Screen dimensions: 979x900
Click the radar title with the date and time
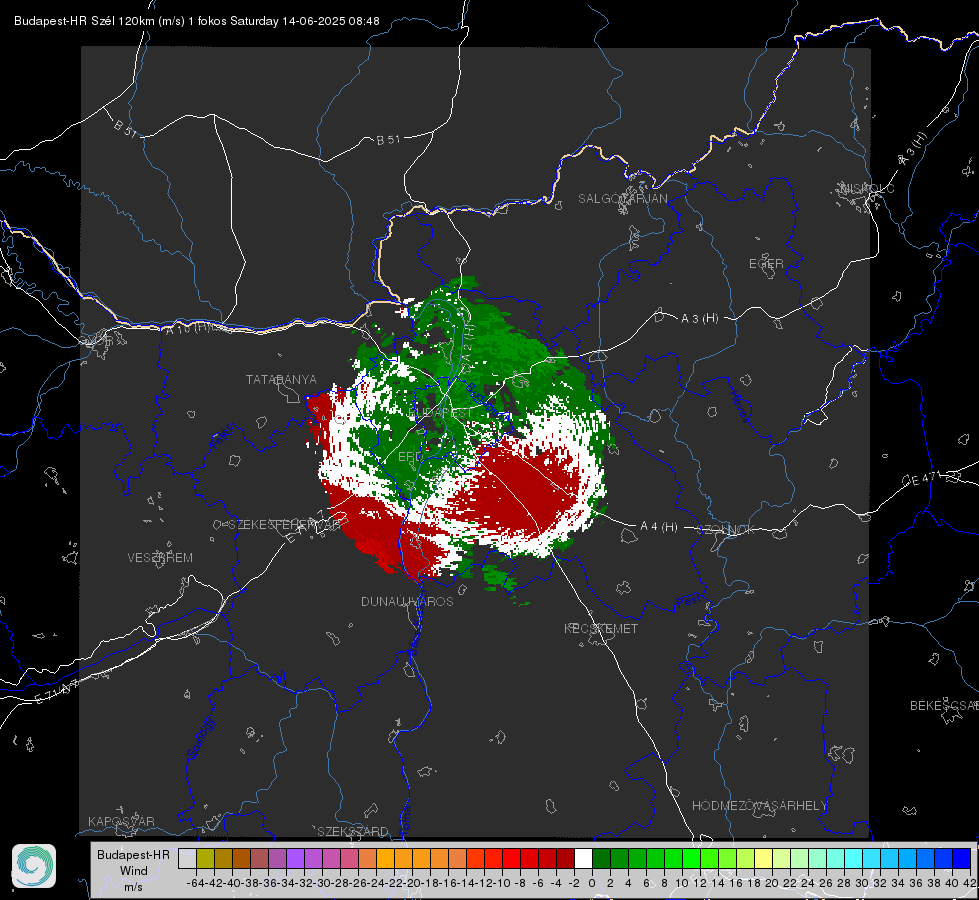tap(197, 21)
